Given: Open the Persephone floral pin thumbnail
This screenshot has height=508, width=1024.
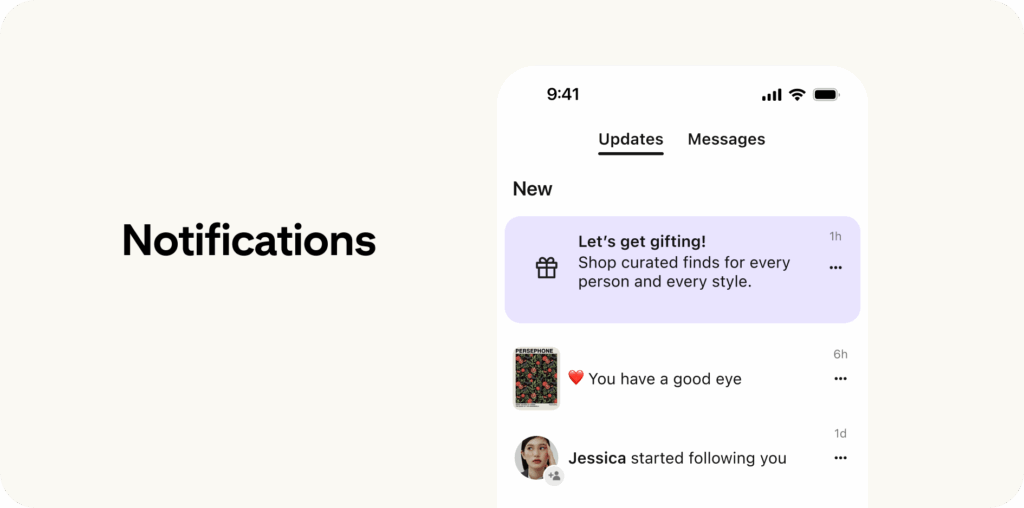Looking at the screenshot, I should (x=536, y=378).
